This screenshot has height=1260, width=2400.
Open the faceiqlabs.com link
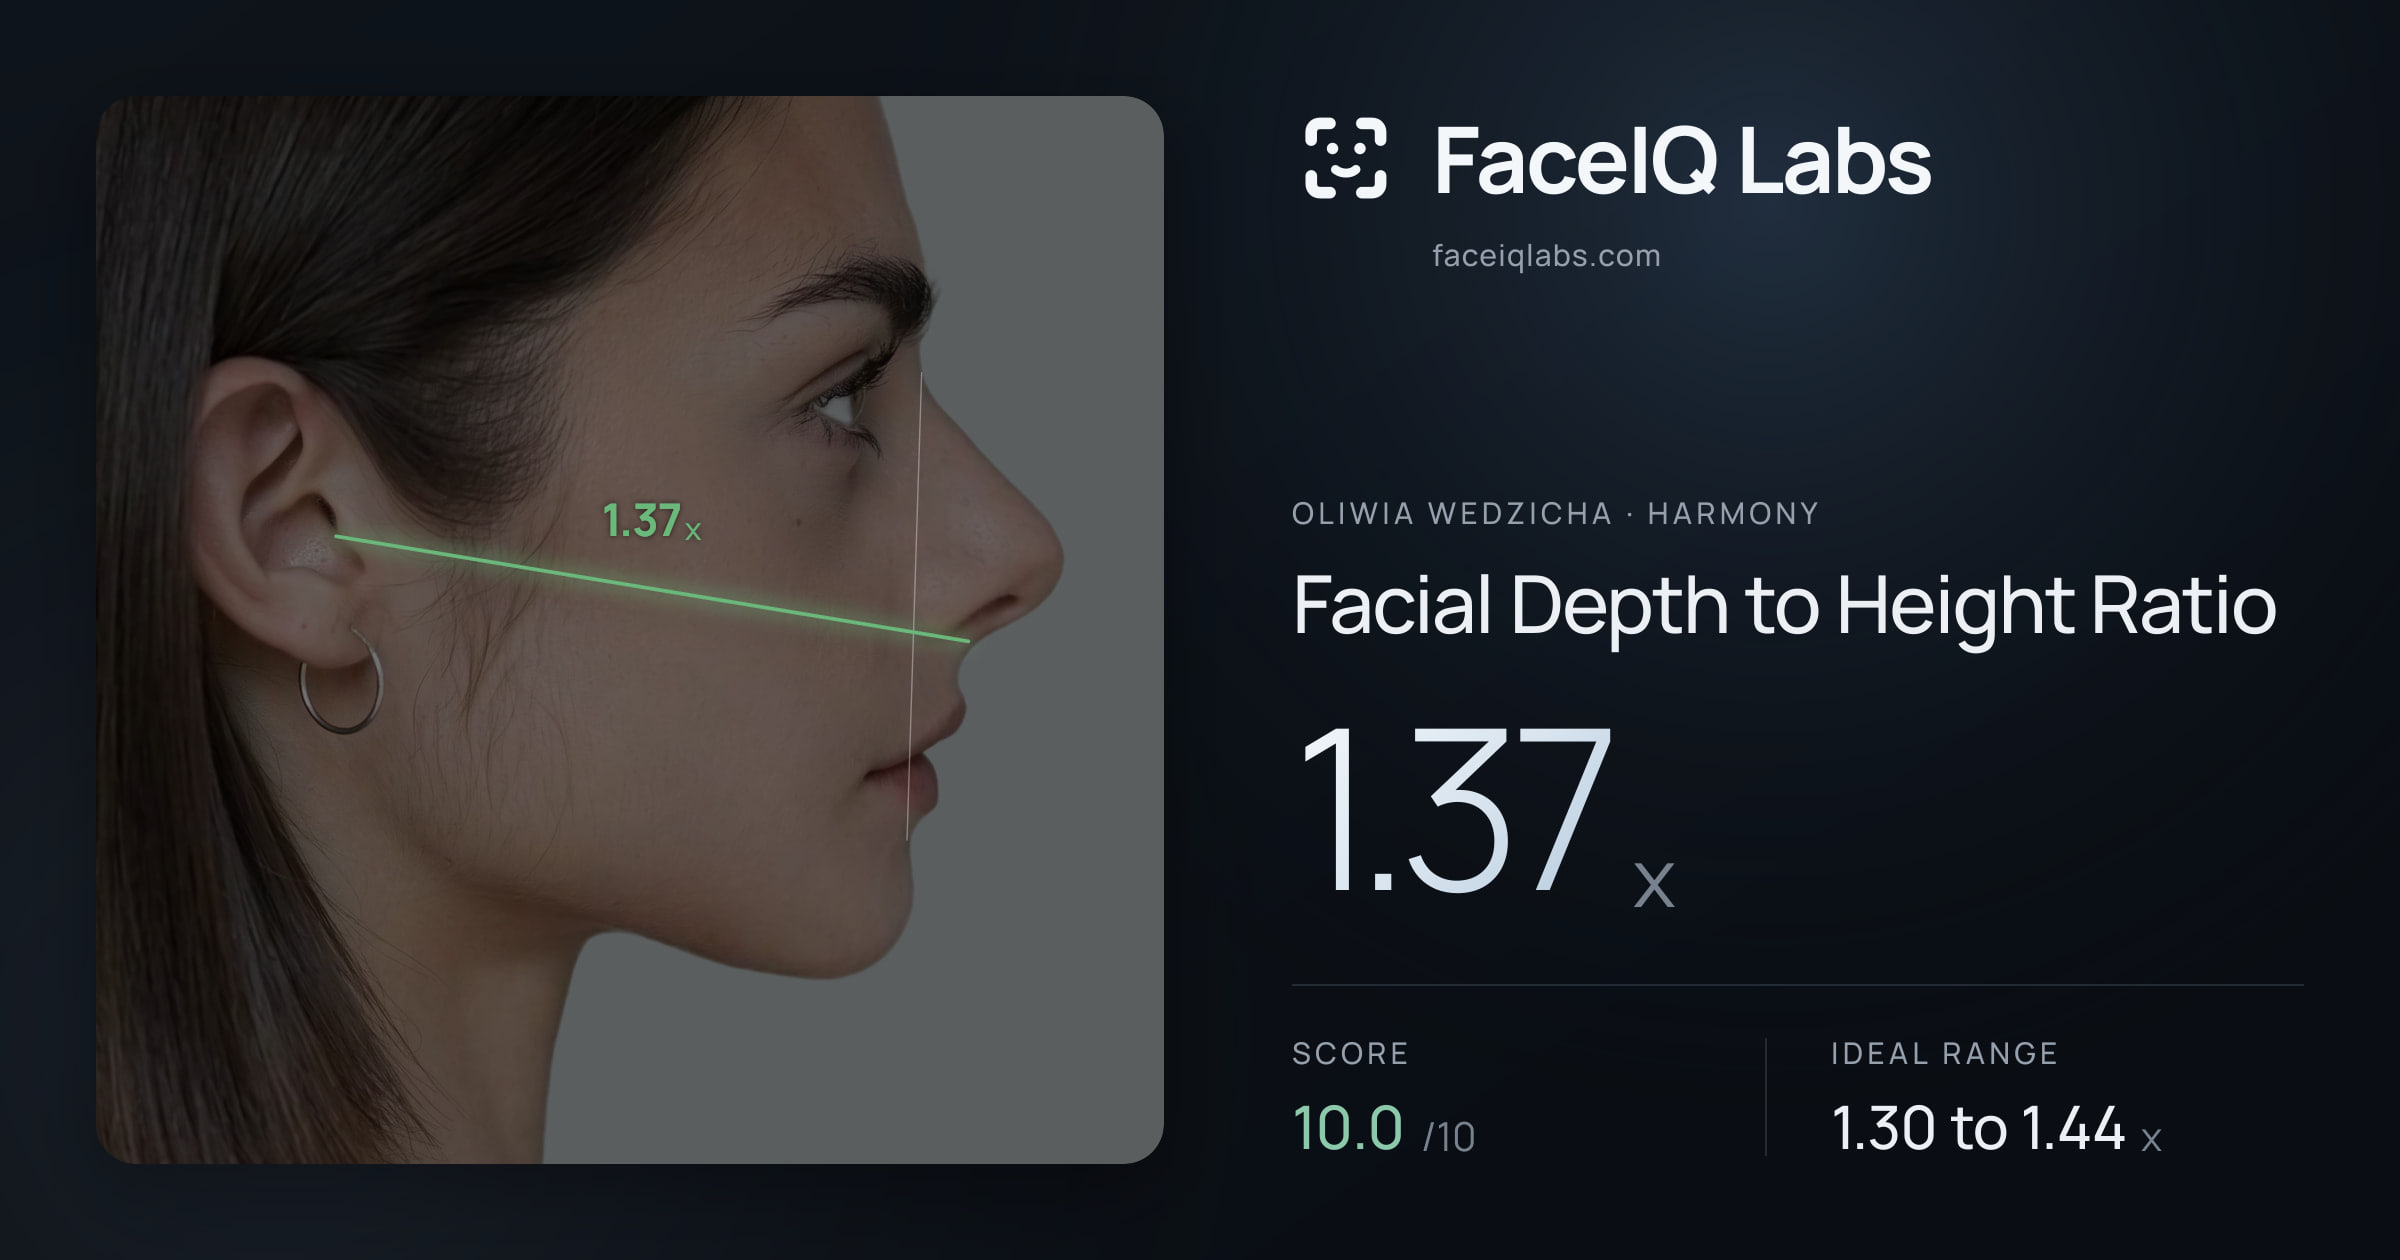(x=1546, y=256)
